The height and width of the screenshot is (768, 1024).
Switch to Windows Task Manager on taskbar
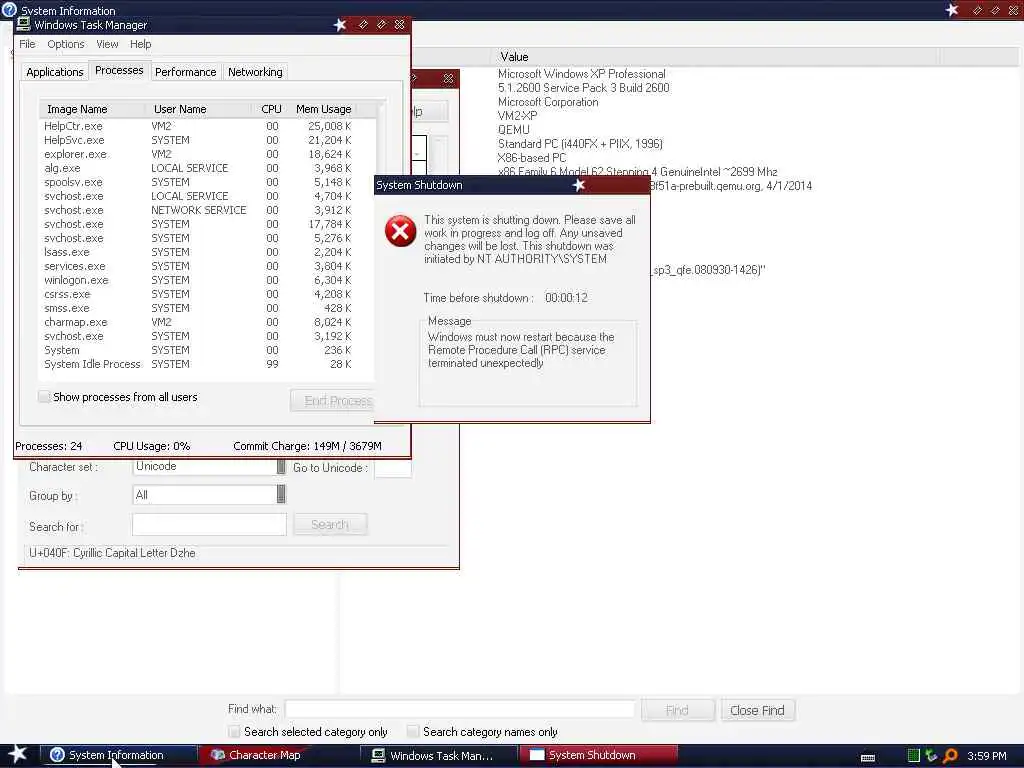[x=438, y=755]
